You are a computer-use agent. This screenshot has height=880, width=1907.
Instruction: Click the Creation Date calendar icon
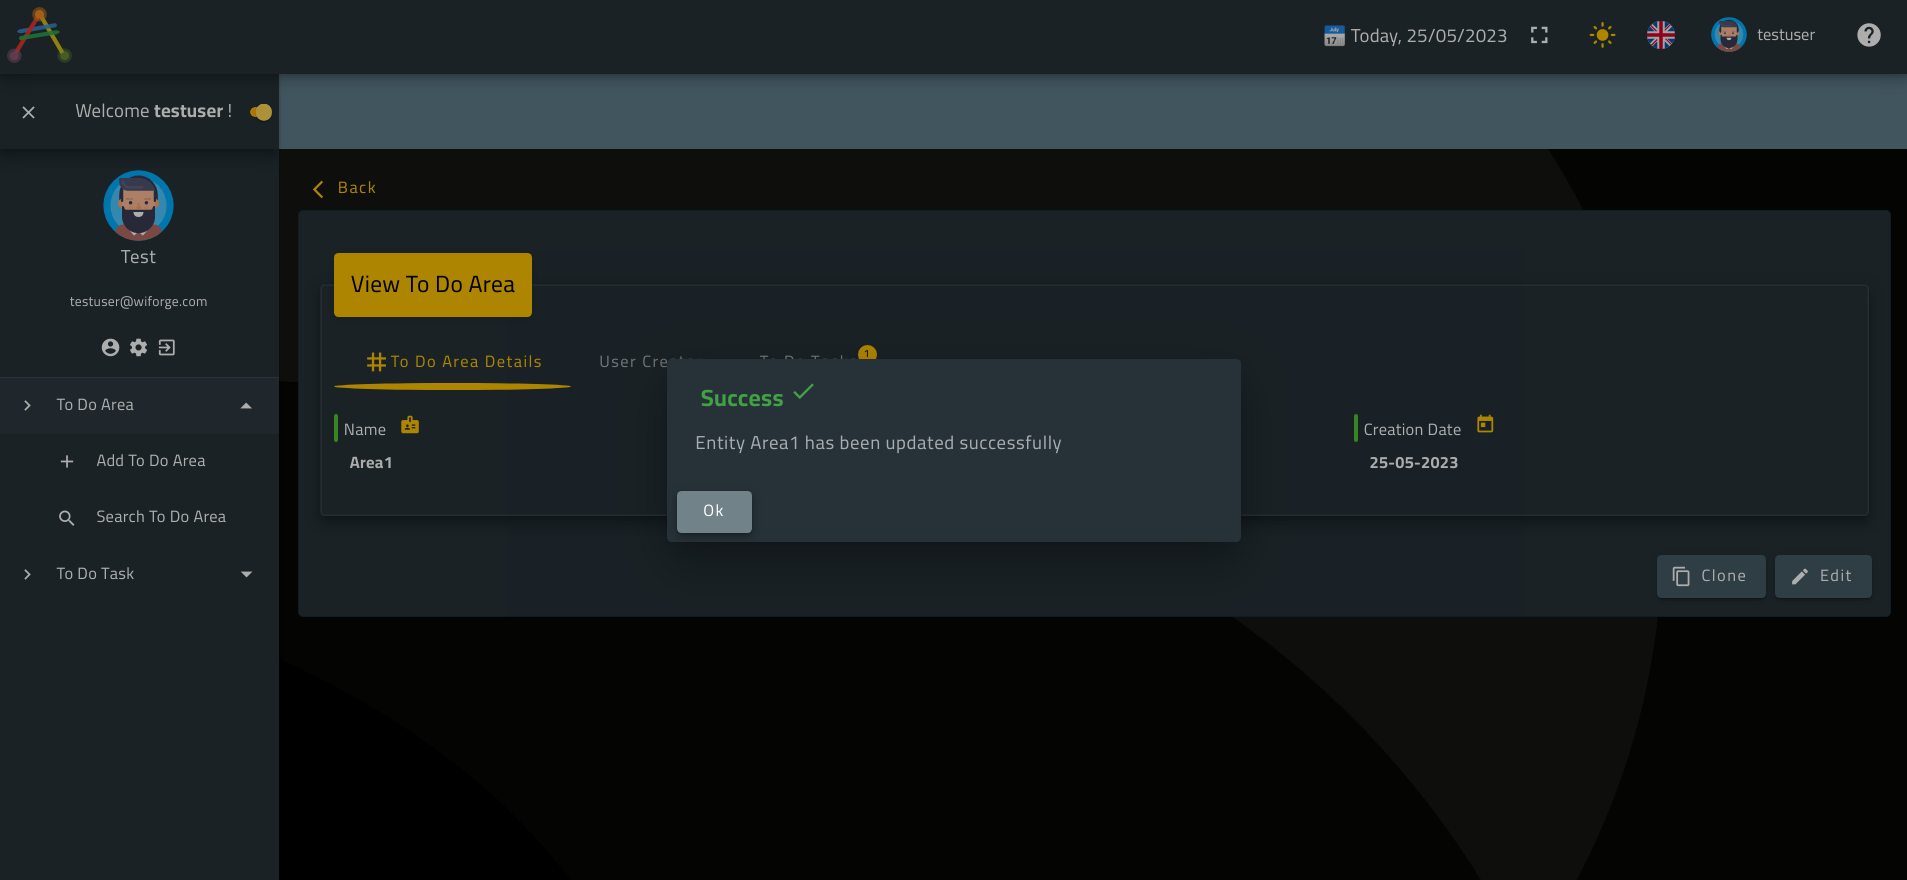click(1485, 424)
